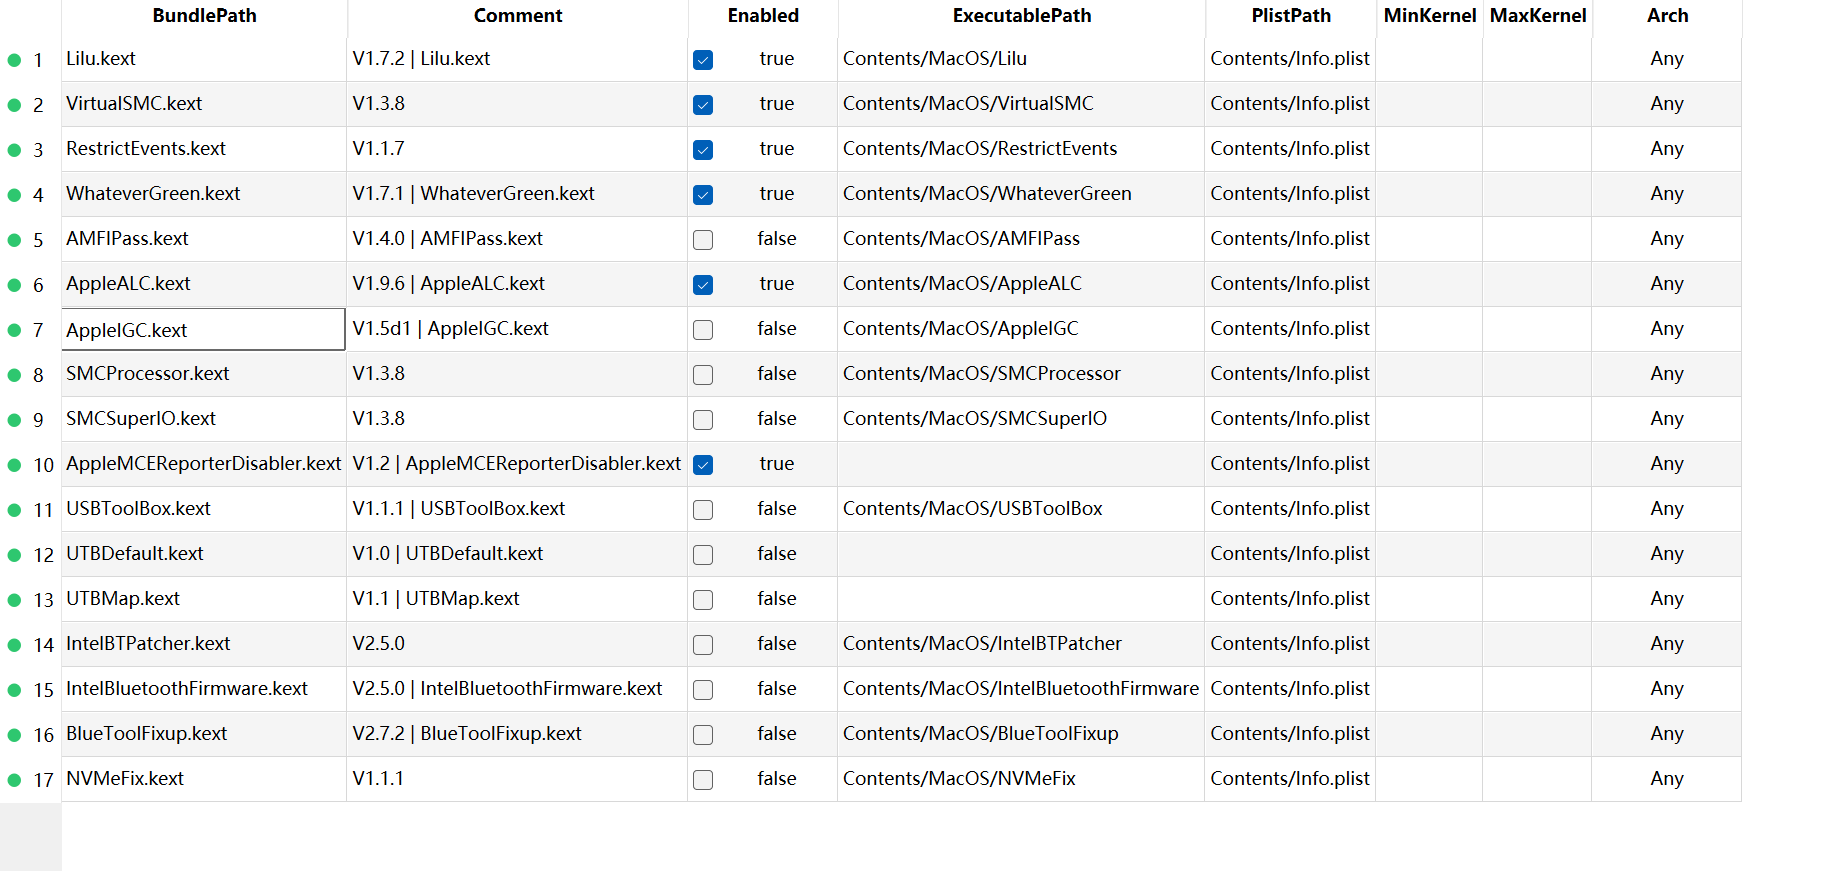Image resolution: width=1824 pixels, height=871 pixels.
Task: Select WhateverGreen.kext in BundlePath column
Action: (x=204, y=194)
